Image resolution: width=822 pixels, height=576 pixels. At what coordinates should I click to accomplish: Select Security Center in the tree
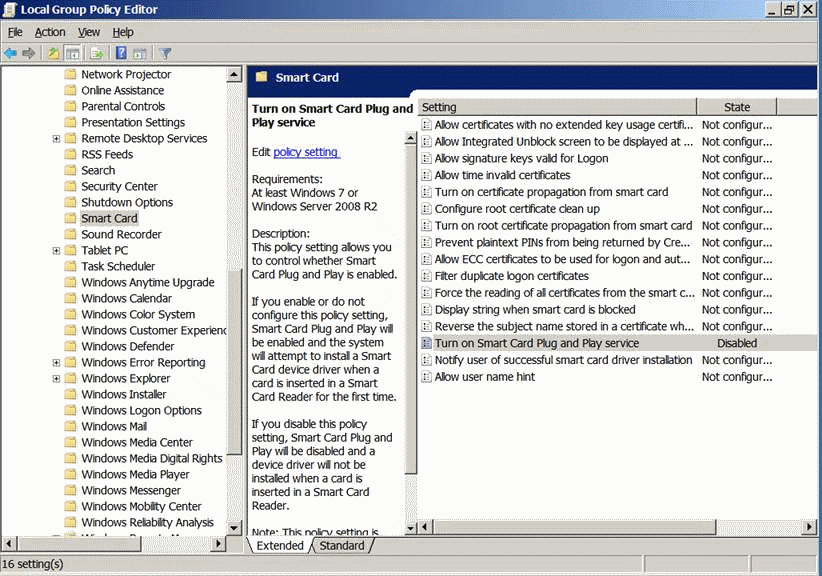119,186
